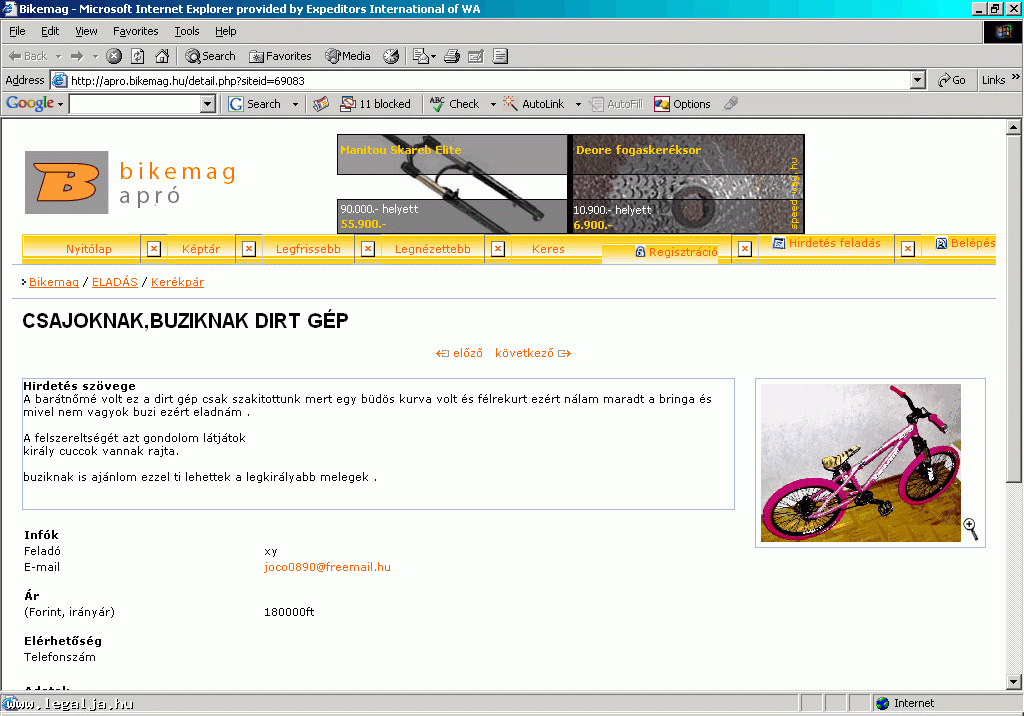Click the Hirdetés feladás link
Viewport: 1024px width, 716px height.
(x=826, y=243)
